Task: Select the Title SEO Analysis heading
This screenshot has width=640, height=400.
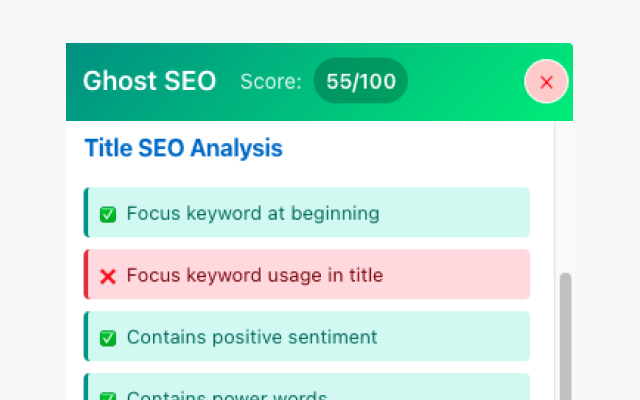Action: click(x=183, y=149)
